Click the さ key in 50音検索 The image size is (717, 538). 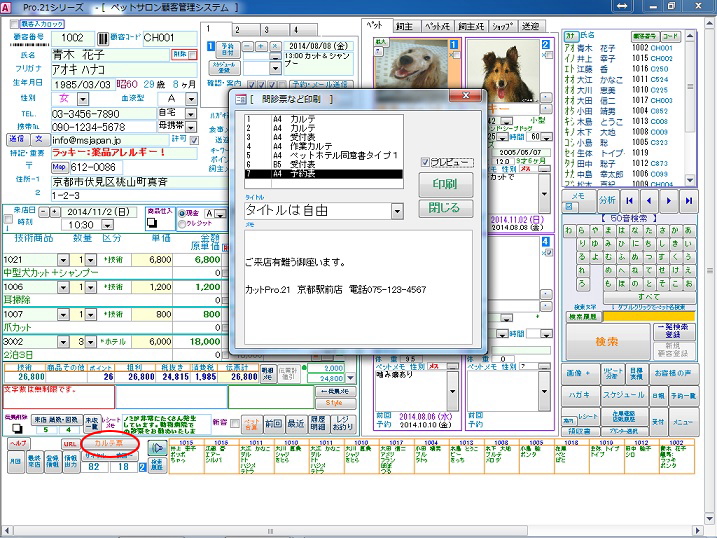tap(662, 231)
